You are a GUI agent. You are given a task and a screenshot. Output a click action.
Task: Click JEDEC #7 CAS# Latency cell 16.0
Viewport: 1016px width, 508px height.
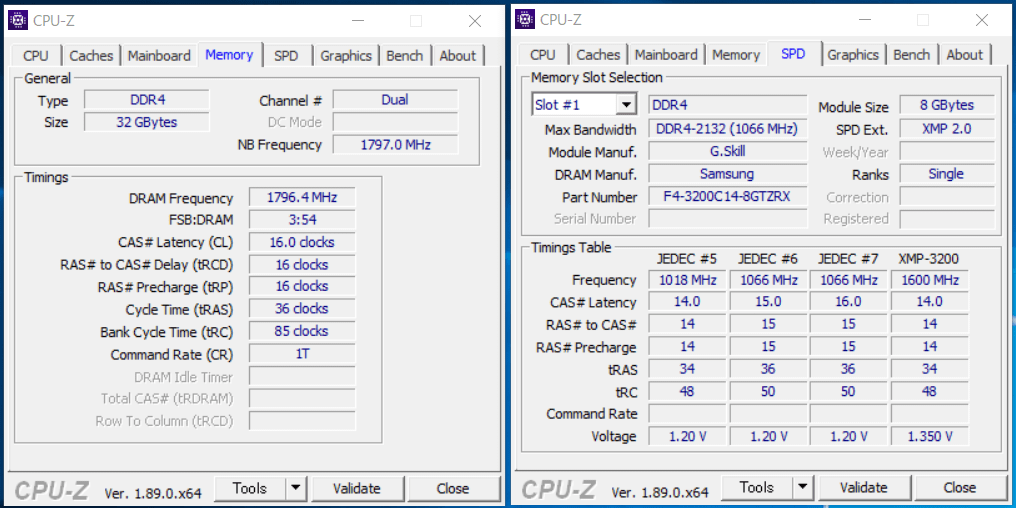pyautogui.click(x=848, y=302)
